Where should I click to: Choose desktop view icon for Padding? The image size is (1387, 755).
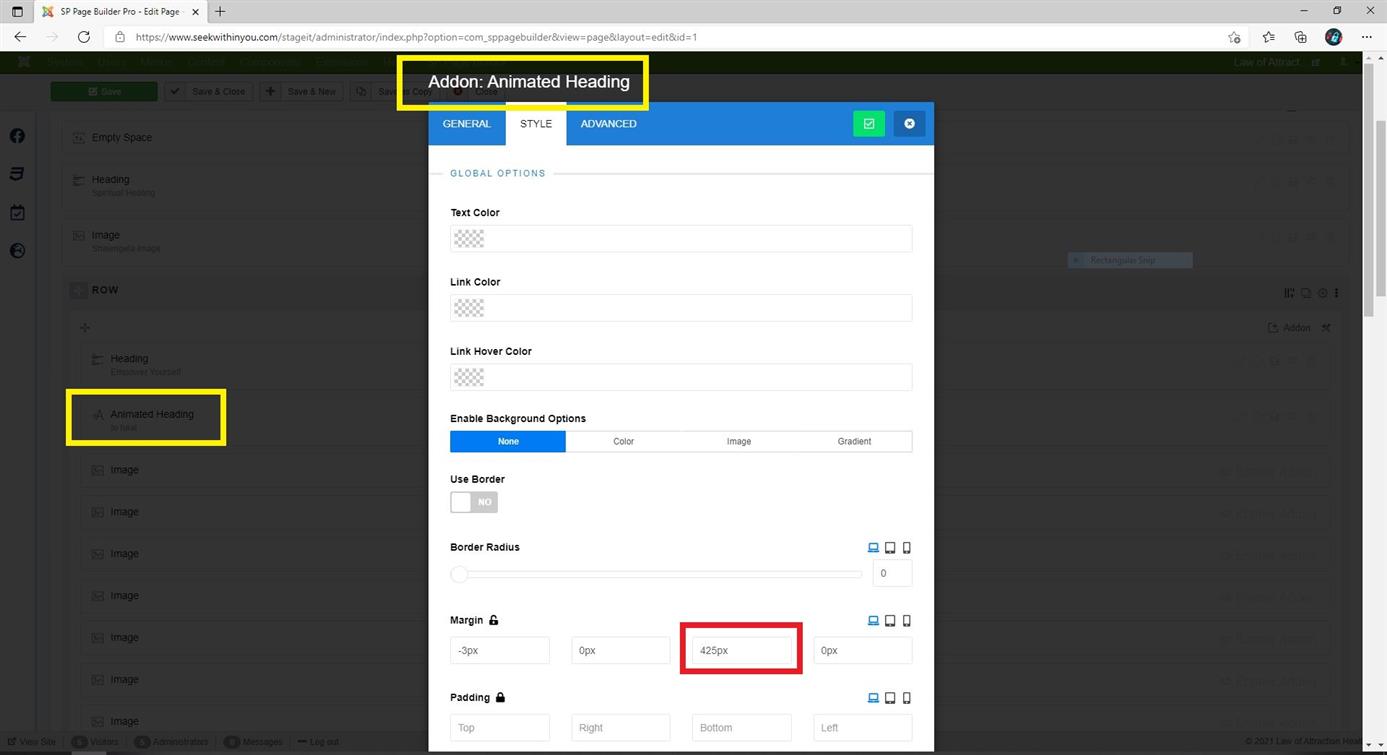tap(873, 698)
